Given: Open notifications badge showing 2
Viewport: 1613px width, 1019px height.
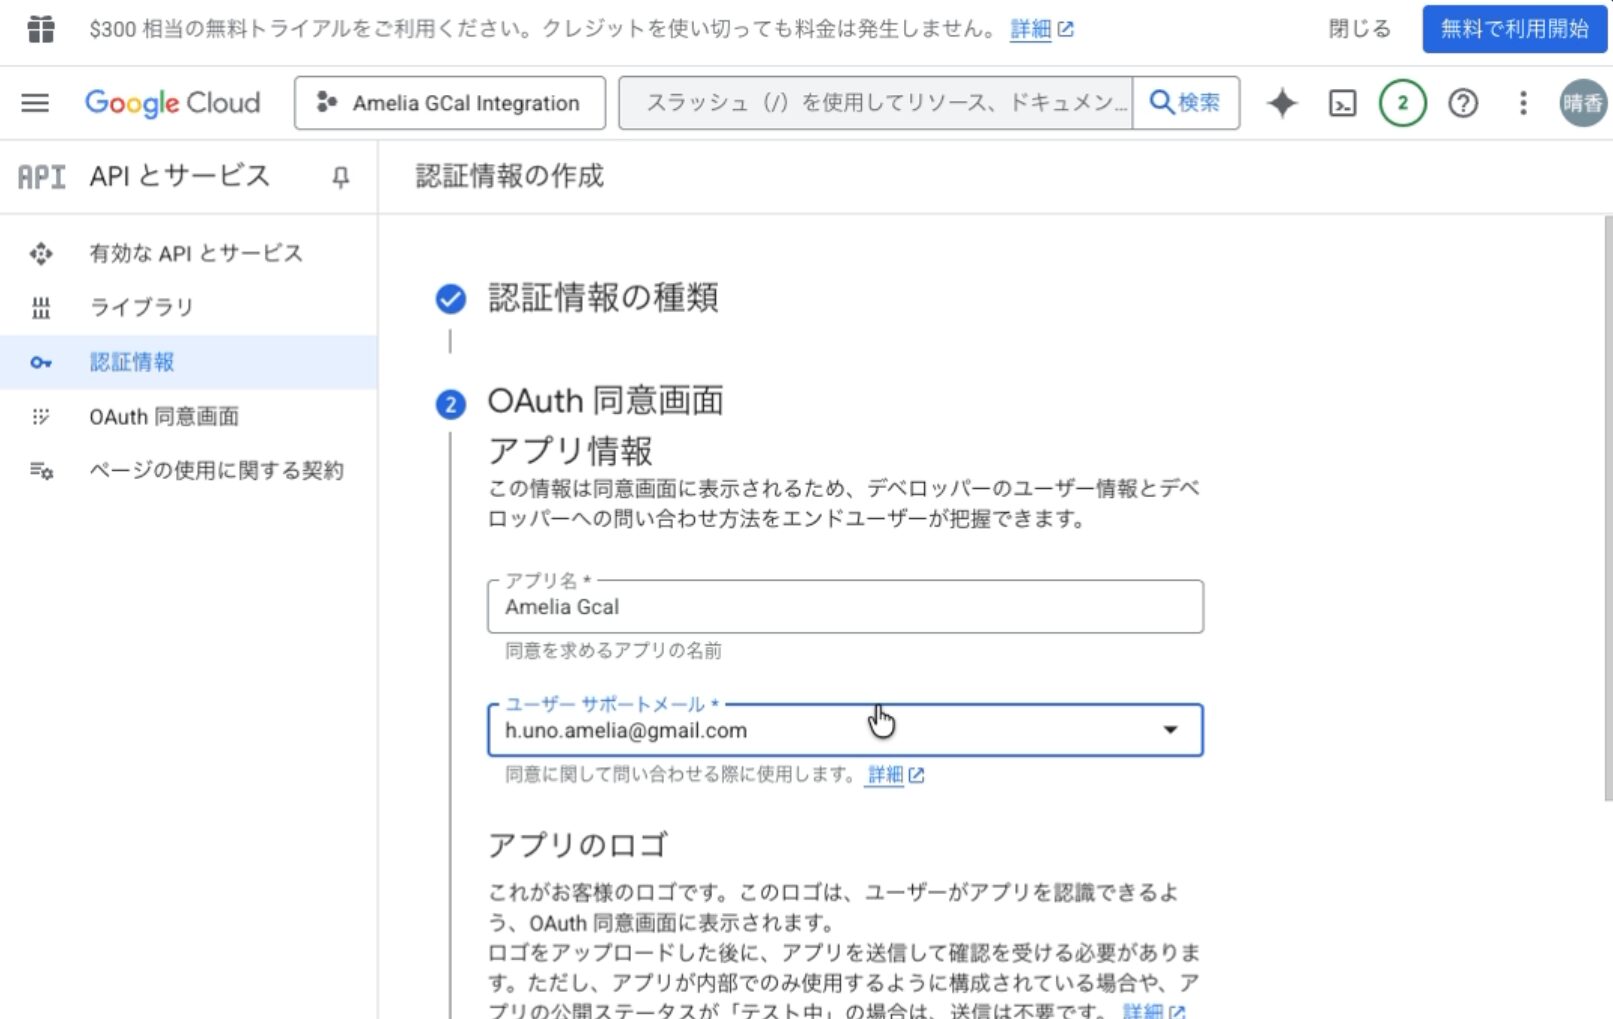Looking at the screenshot, I should (x=1402, y=103).
